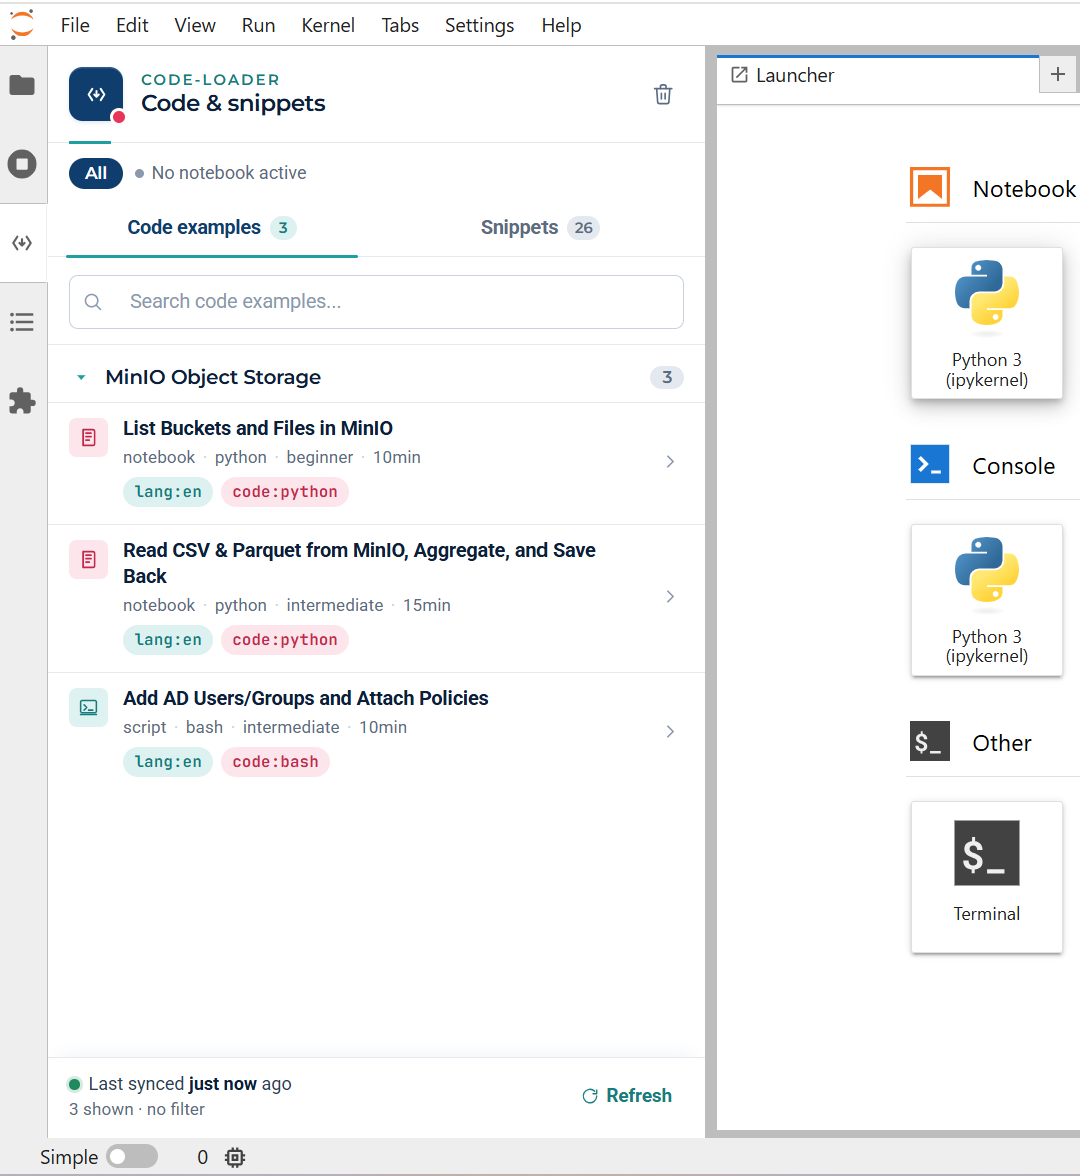Click 'Last synced just now ago' text
Viewport: 1080px width, 1176px height.
point(190,1084)
